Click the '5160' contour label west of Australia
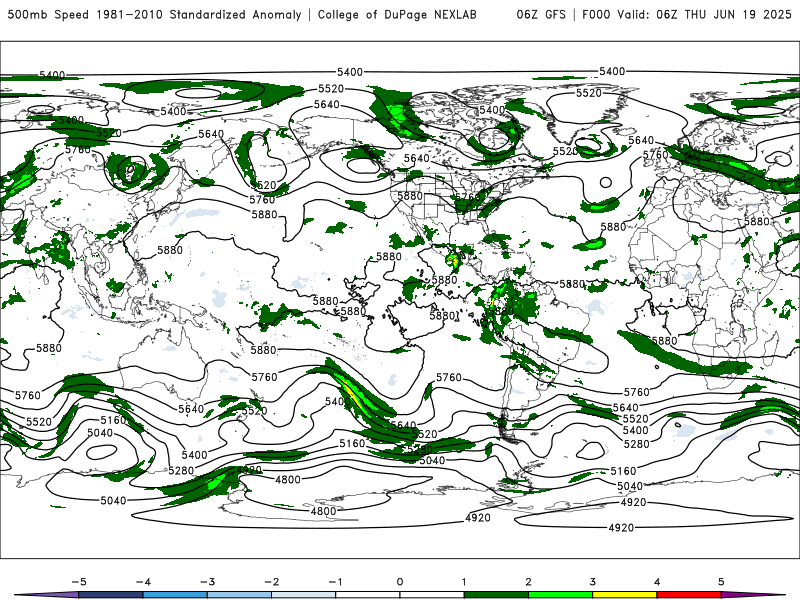Screen dimensions: 800x600 click(x=113, y=420)
